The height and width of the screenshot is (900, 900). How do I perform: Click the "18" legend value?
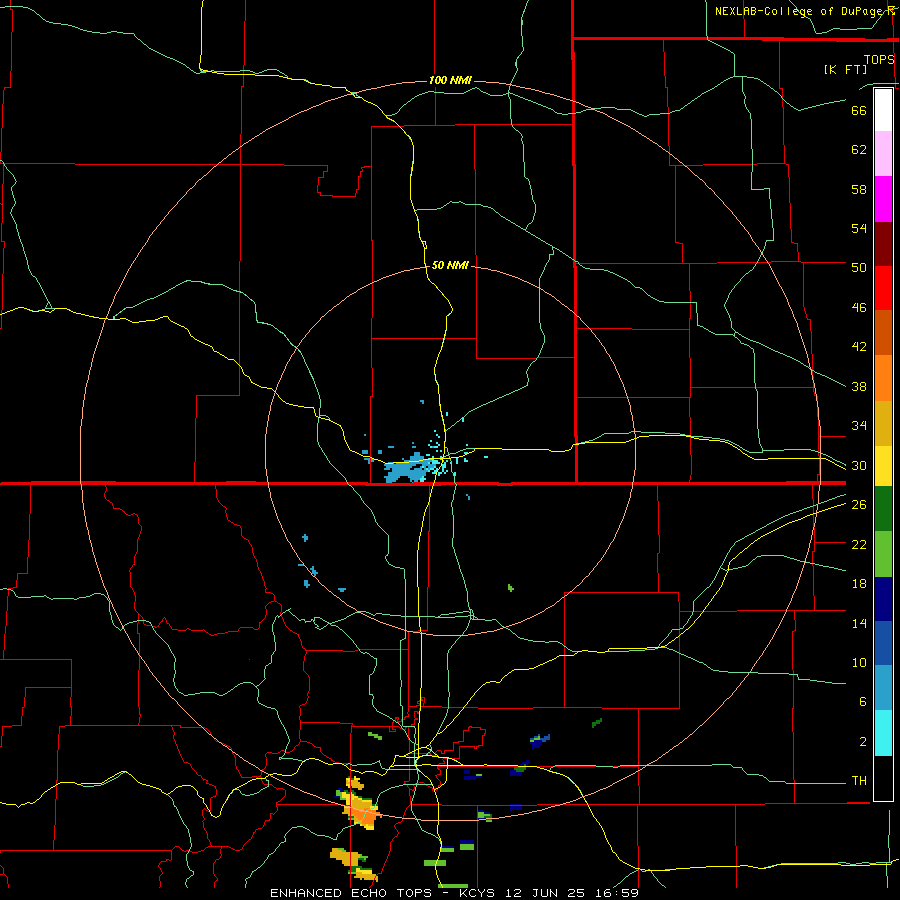859,584
